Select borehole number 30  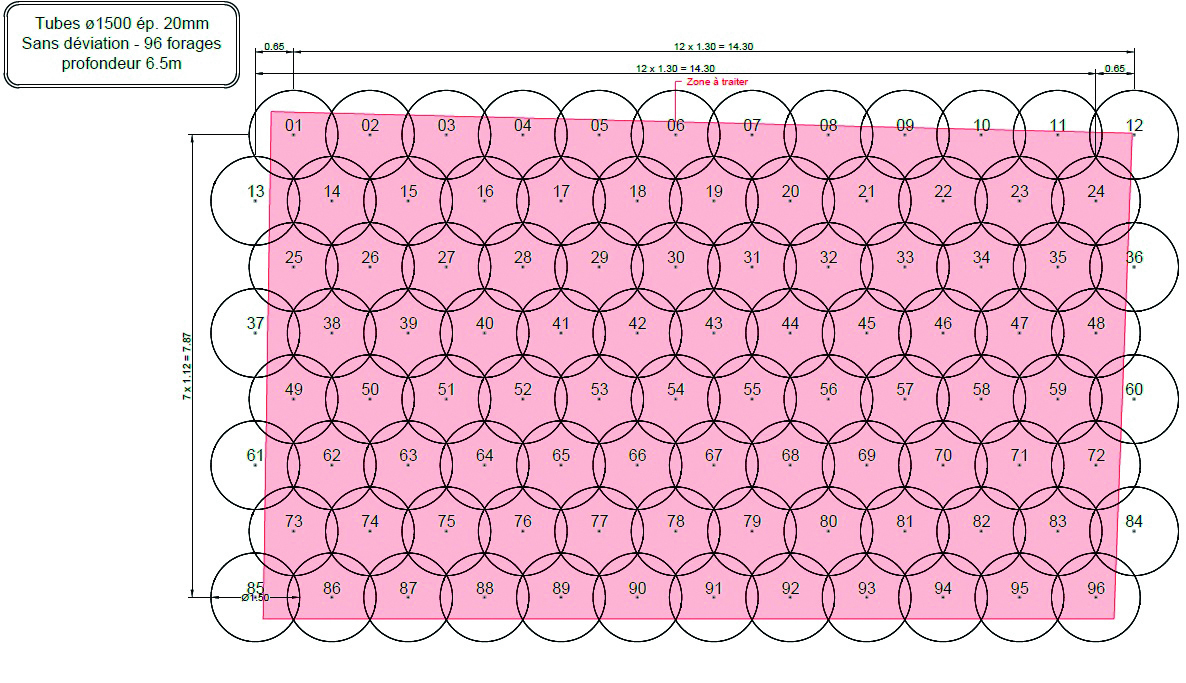(675, 257)
